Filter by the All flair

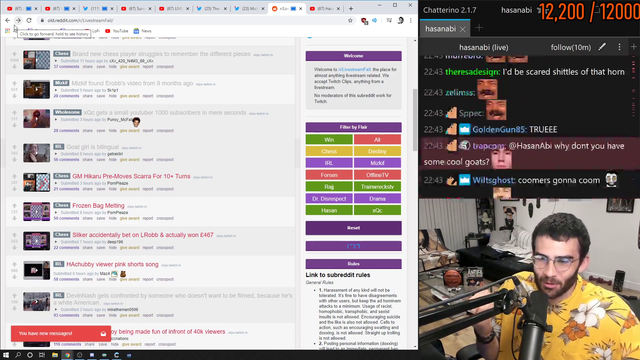pyautogui.click(x=377, y=140)
